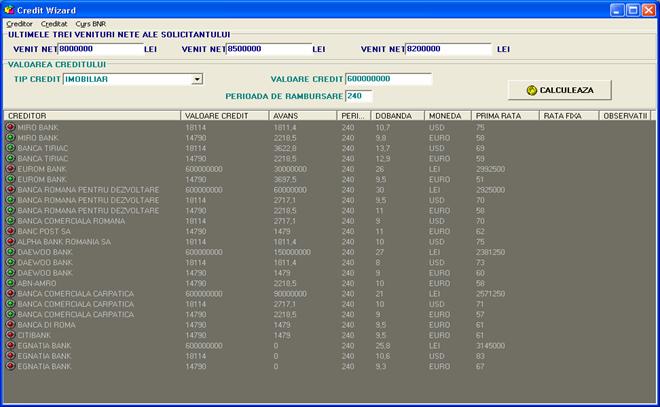Viewport: 660px width, 407px height.
Task: Click green icon of BANCA COMERCIALA CARPATICA USD row
Action: pyautogui.click(x=11, y=303)
